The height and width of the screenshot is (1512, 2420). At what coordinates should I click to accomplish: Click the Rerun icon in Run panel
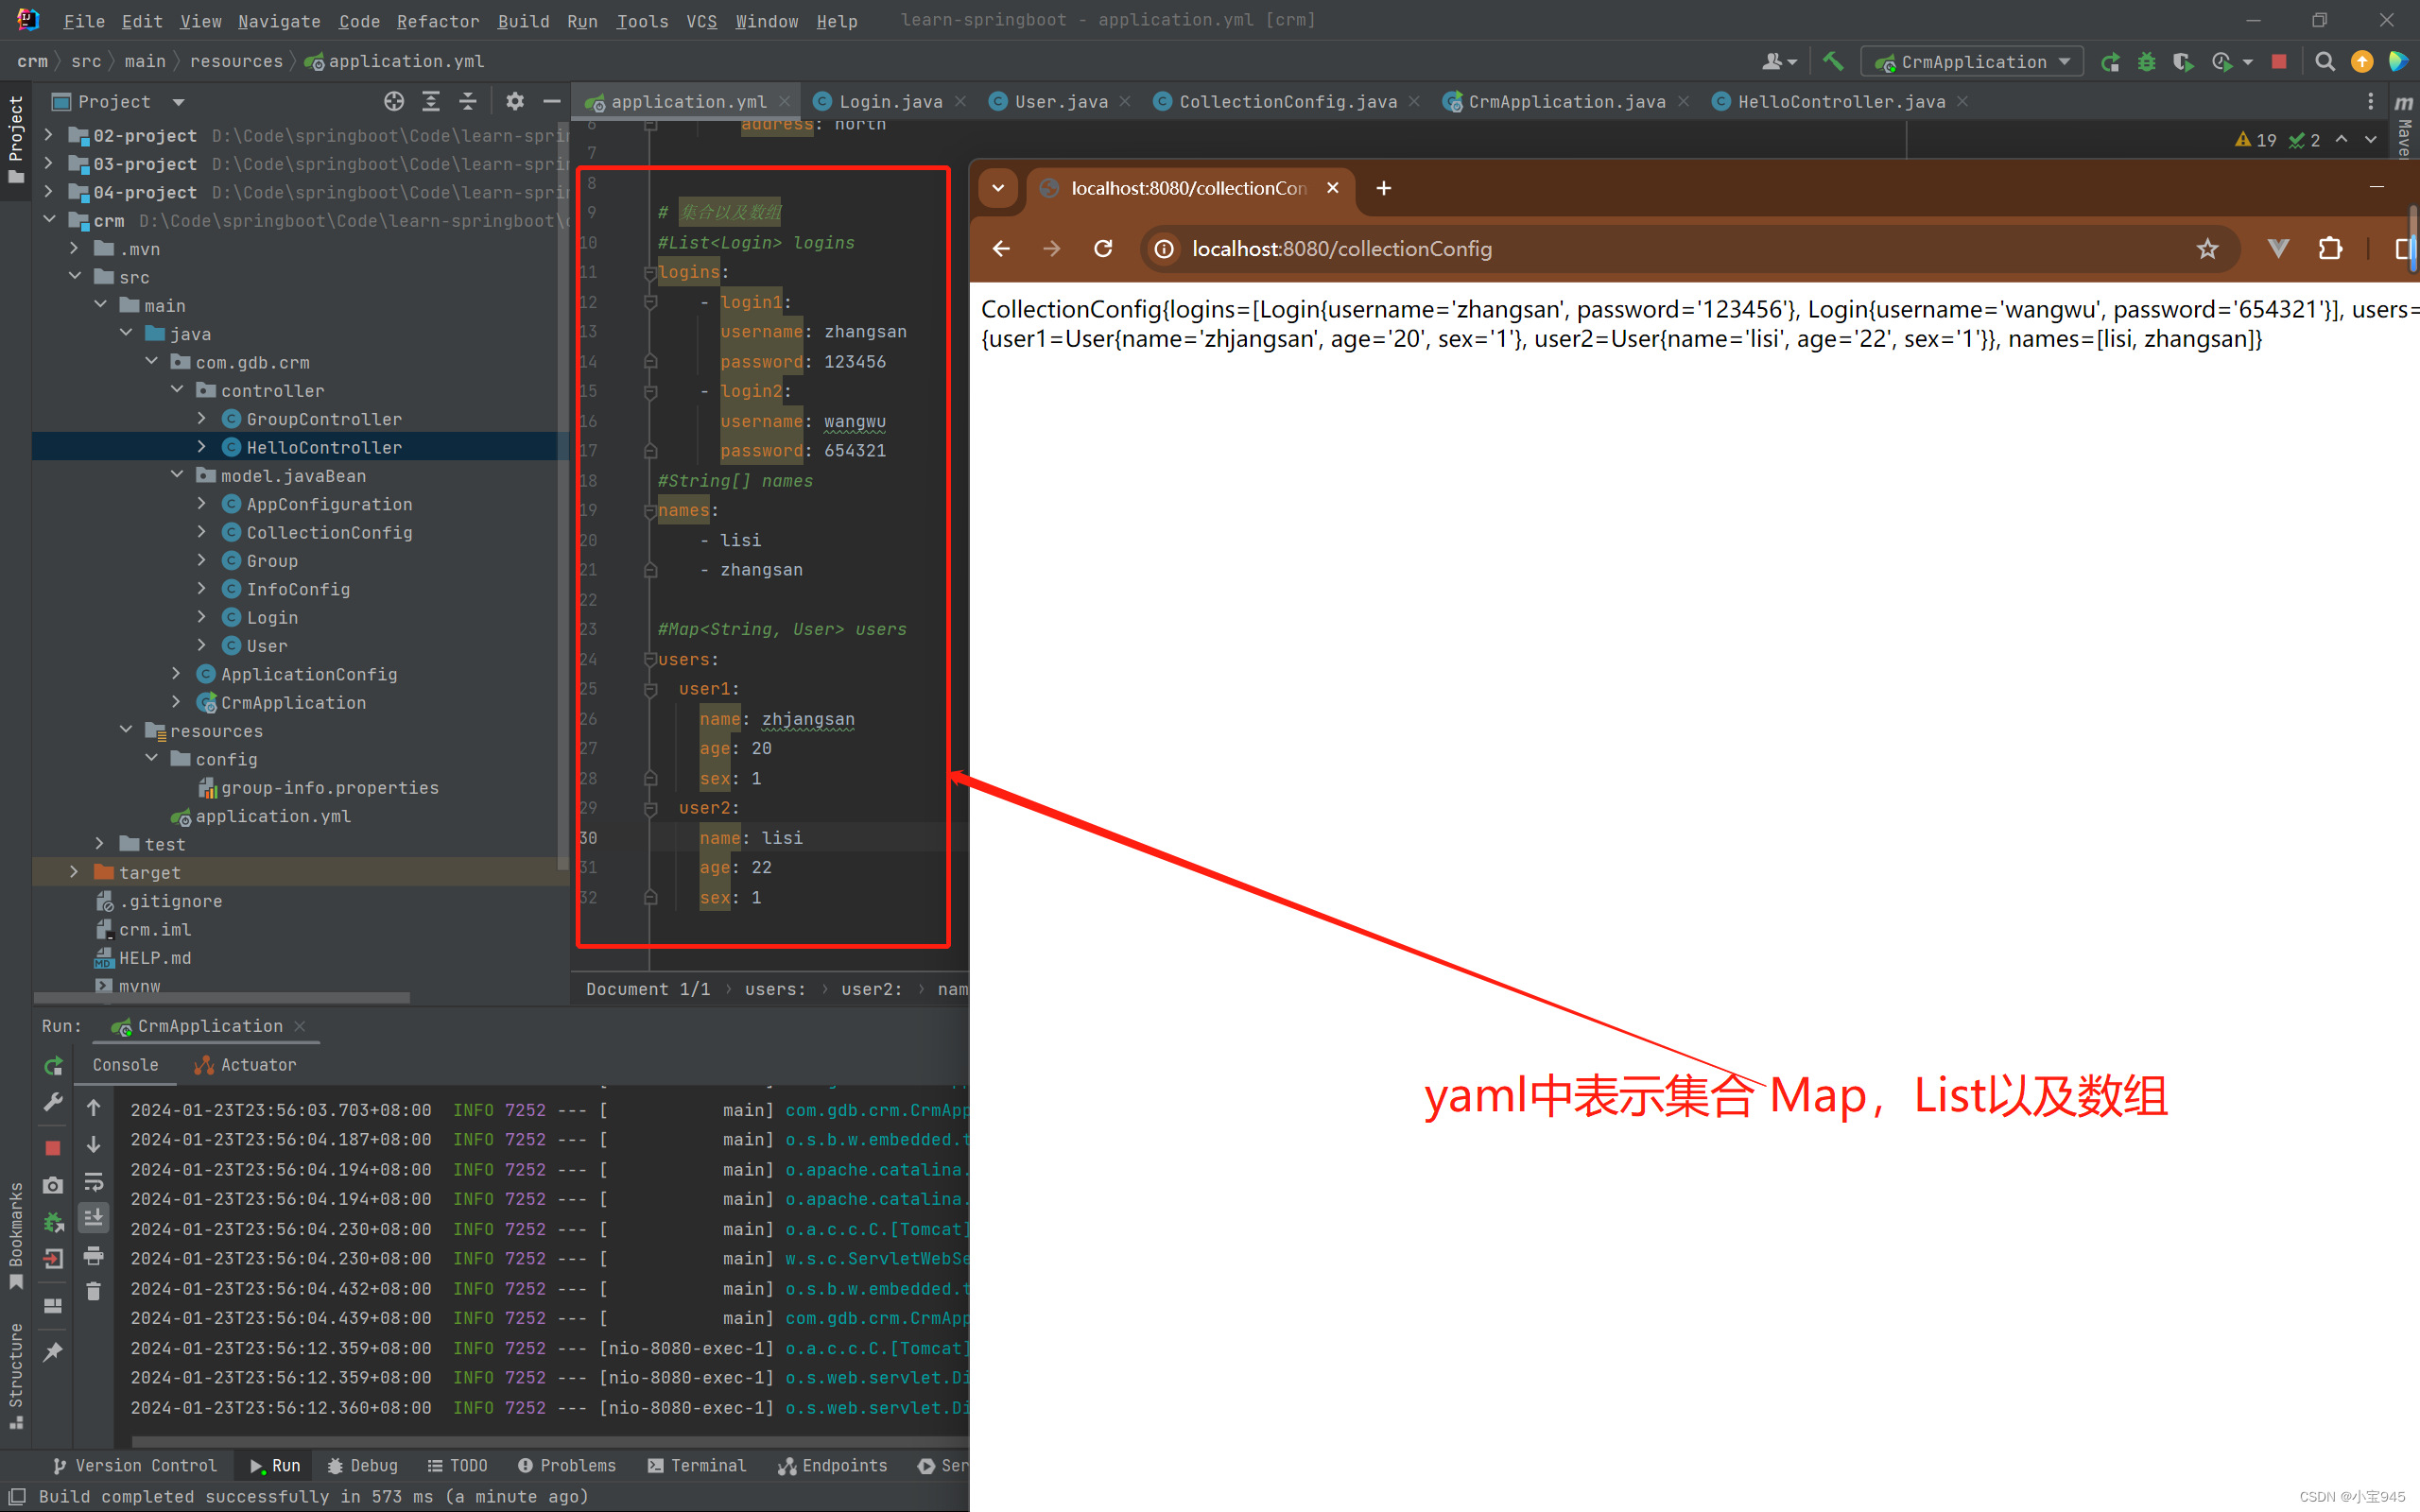(x=53, y=1065)
